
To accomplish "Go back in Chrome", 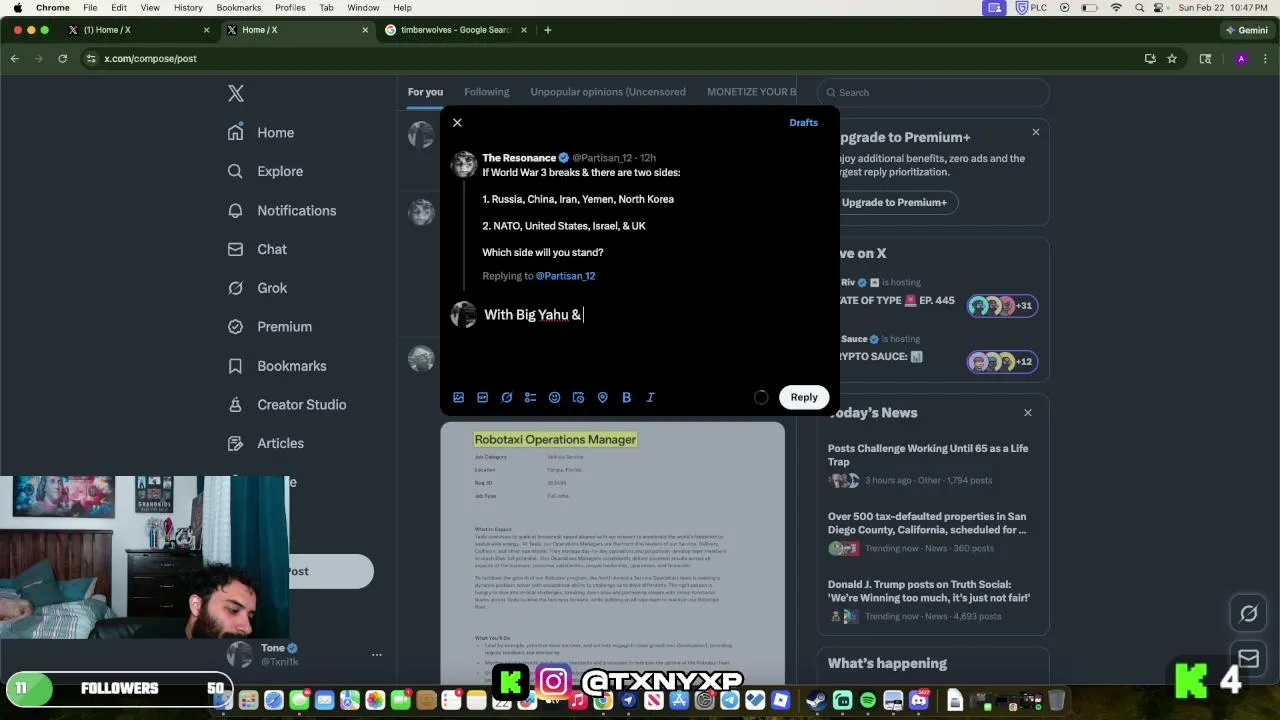I will click(x=15, y=59).
